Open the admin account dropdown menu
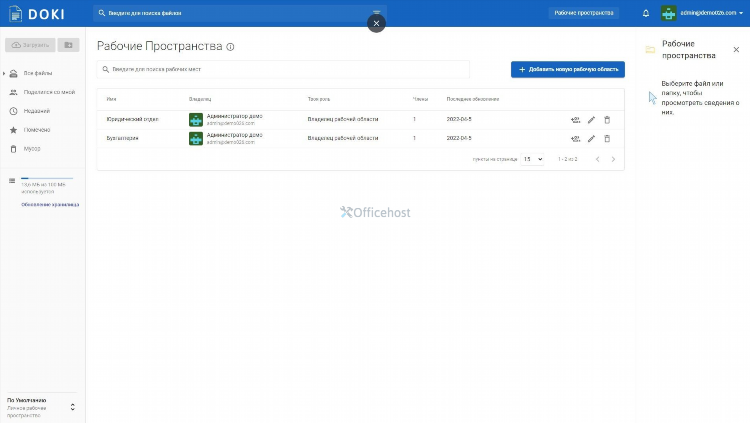 tap(711, 13)
